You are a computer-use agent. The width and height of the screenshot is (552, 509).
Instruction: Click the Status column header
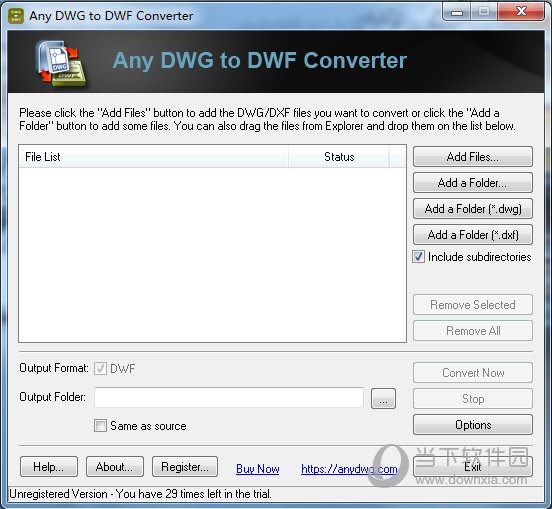[339, 157]
